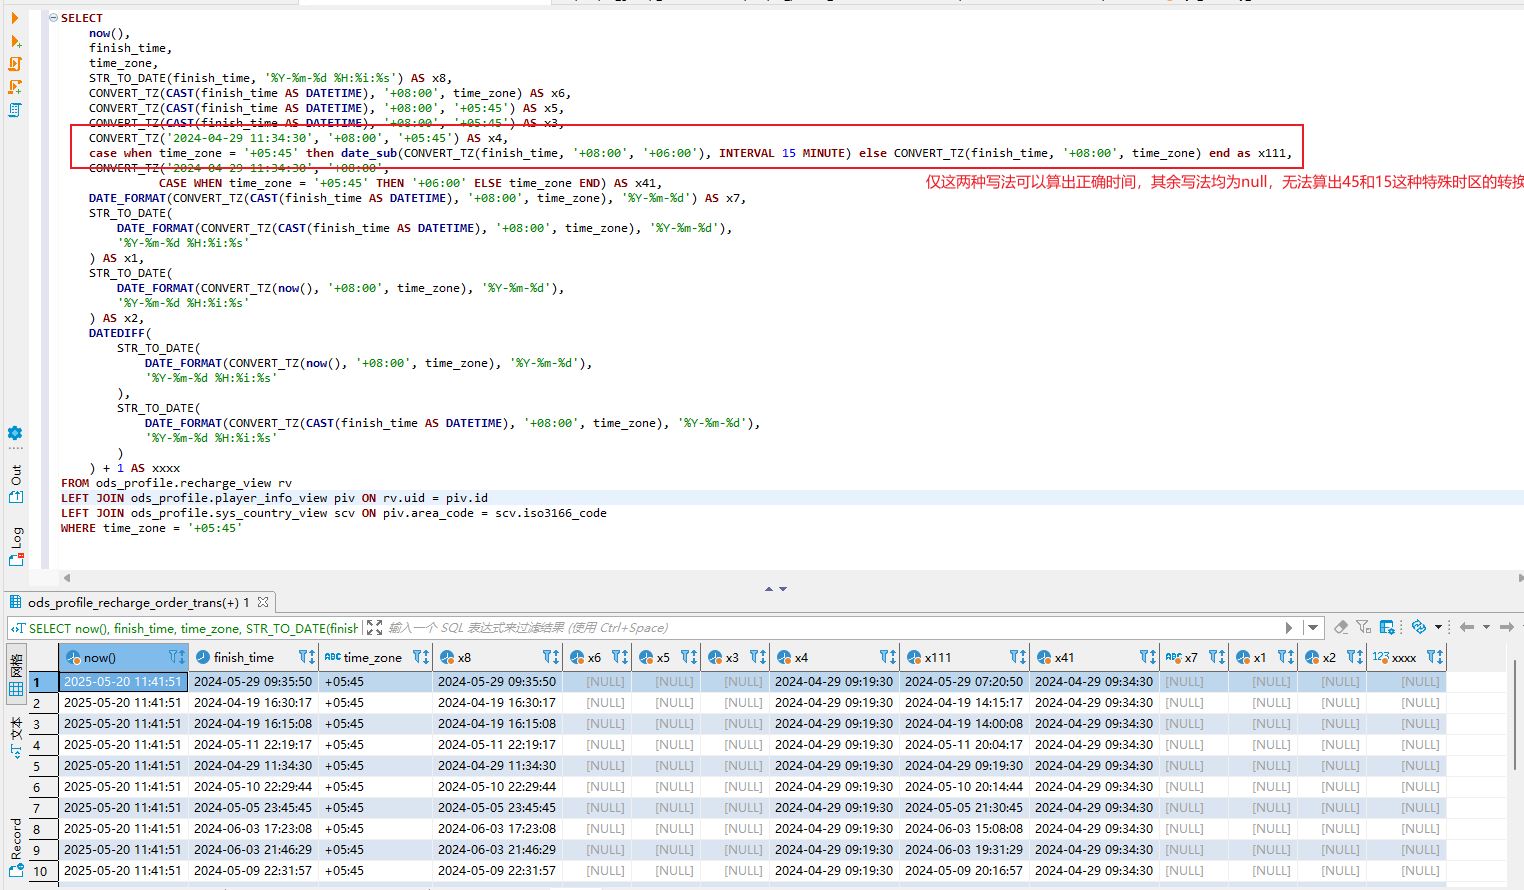Click the result grid vertical scrollbar
Image resolution: width=1524 pixels, height=890 pixels.
1516,715
